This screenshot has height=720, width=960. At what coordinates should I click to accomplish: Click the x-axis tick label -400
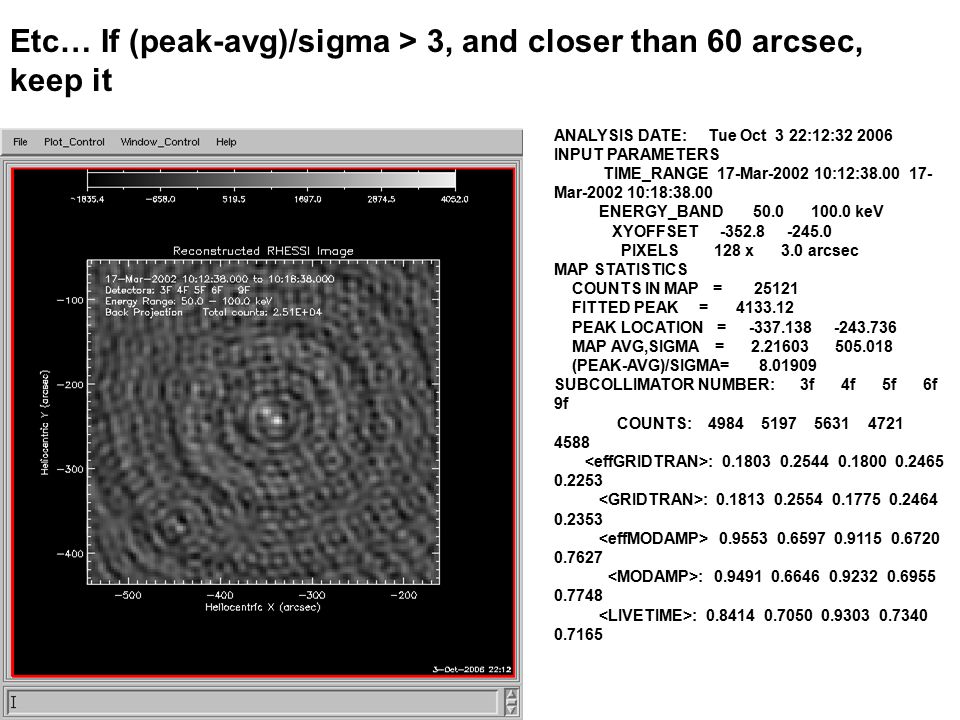(x=220, y=595)
